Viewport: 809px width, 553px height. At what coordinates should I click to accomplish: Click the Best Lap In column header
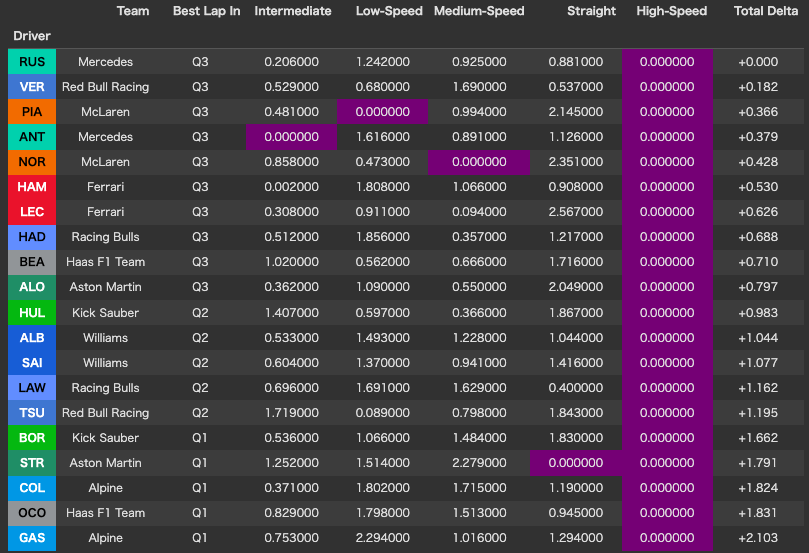pyautogui.click(x=206, y=11)
